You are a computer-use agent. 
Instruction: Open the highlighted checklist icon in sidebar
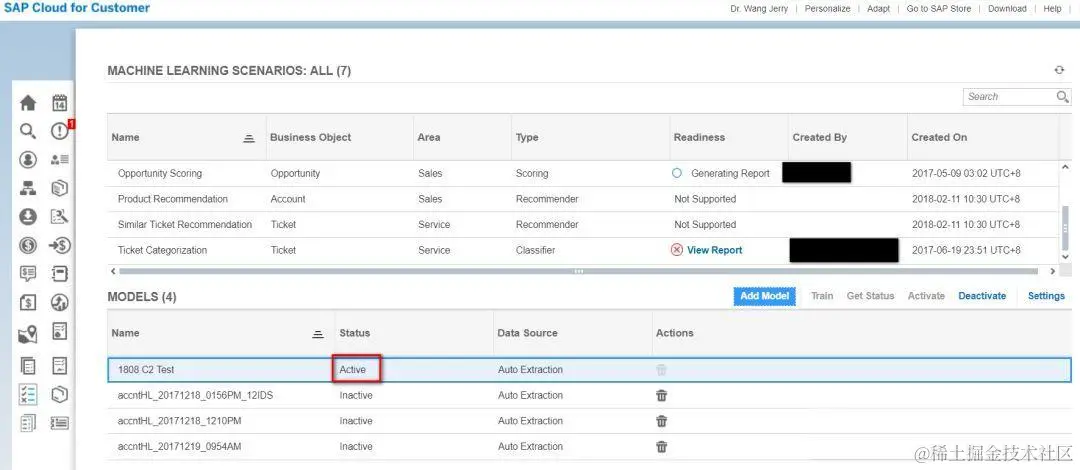(28, 394)
